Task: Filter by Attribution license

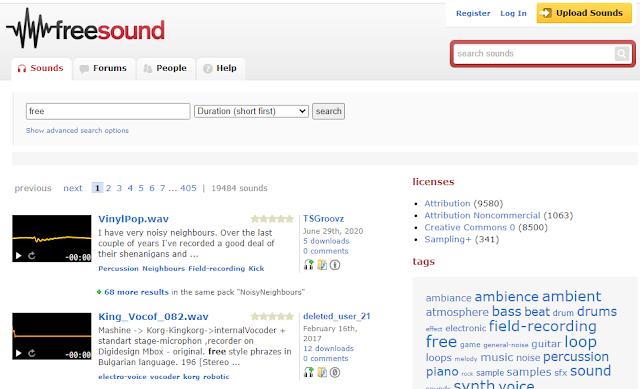Action: click(447, 203)
